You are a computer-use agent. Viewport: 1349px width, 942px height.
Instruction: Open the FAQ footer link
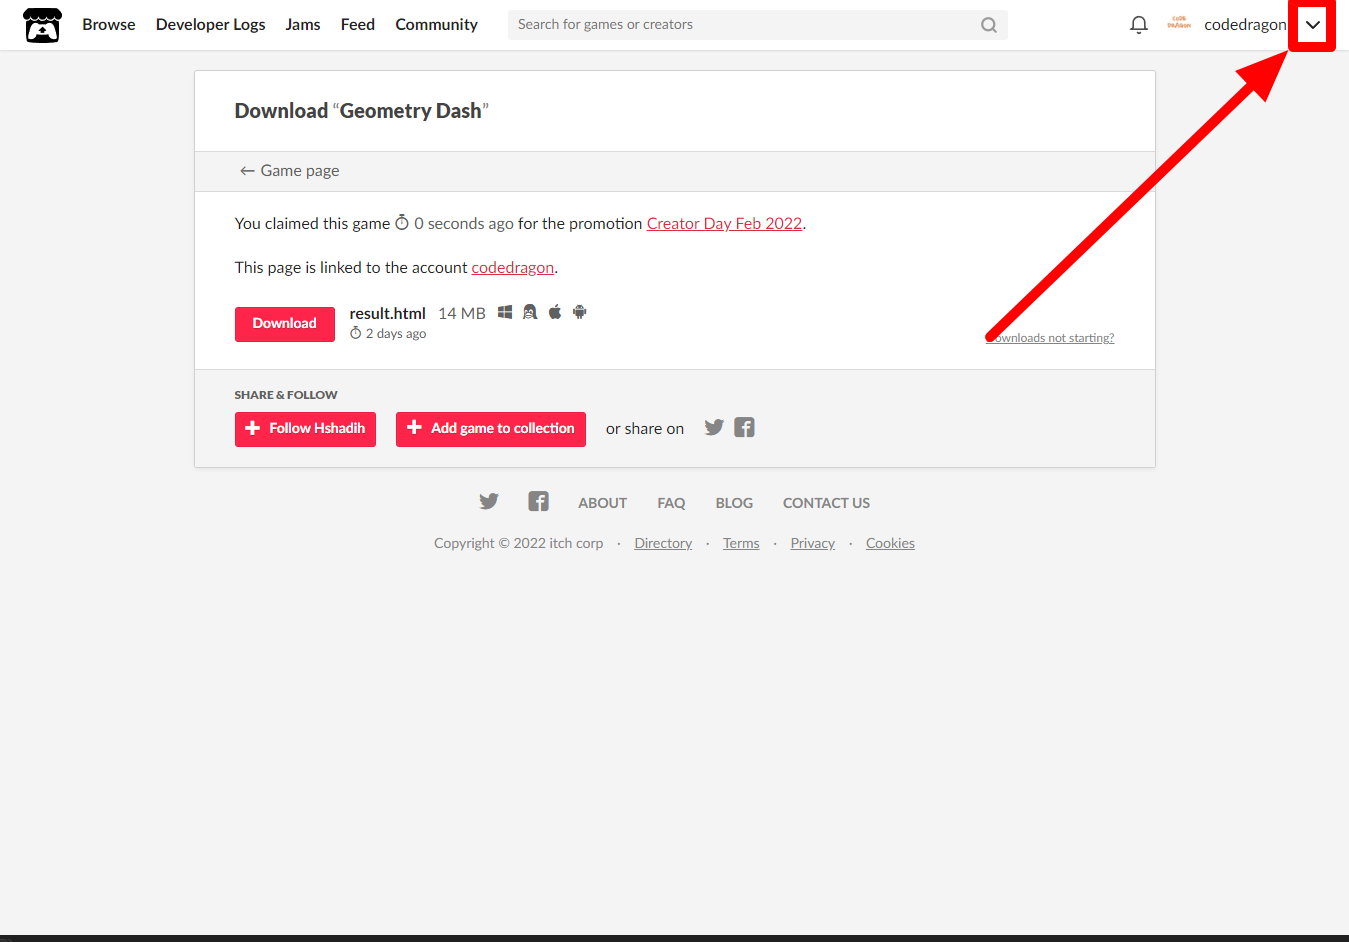pos(671,503)
